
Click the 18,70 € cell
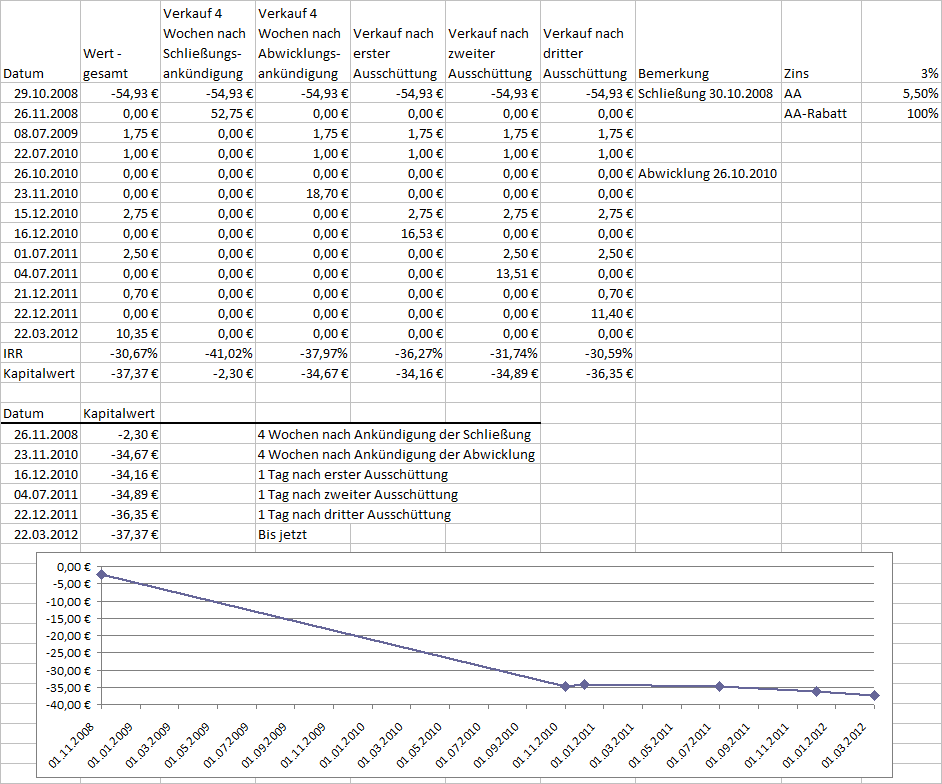tap(303, 193)
